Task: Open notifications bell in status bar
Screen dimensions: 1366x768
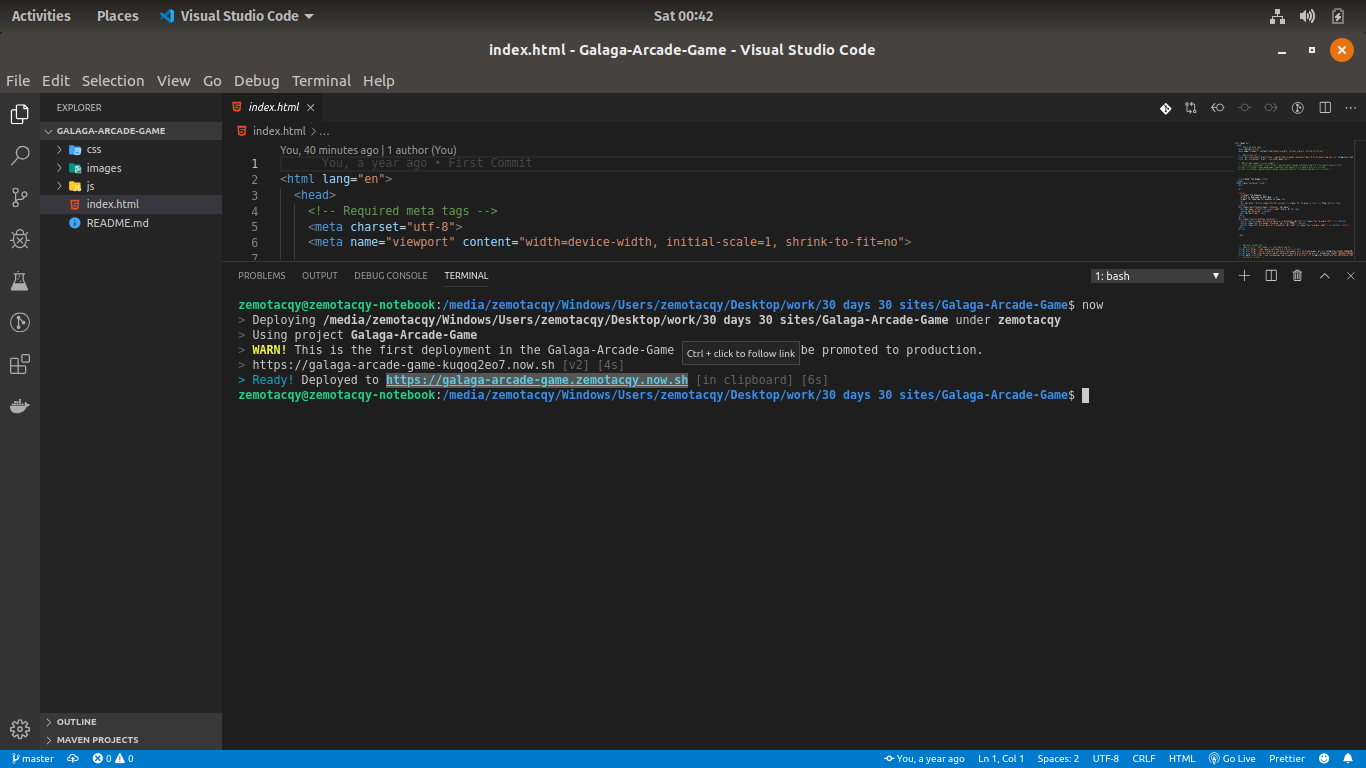Action: 1347,759
